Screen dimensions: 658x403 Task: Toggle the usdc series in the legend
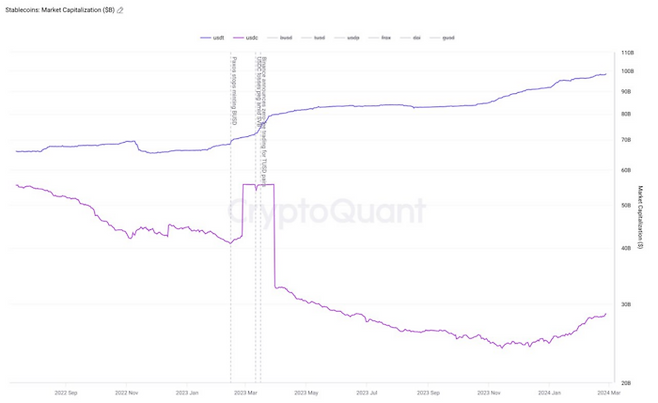click(x=245, y=38)
